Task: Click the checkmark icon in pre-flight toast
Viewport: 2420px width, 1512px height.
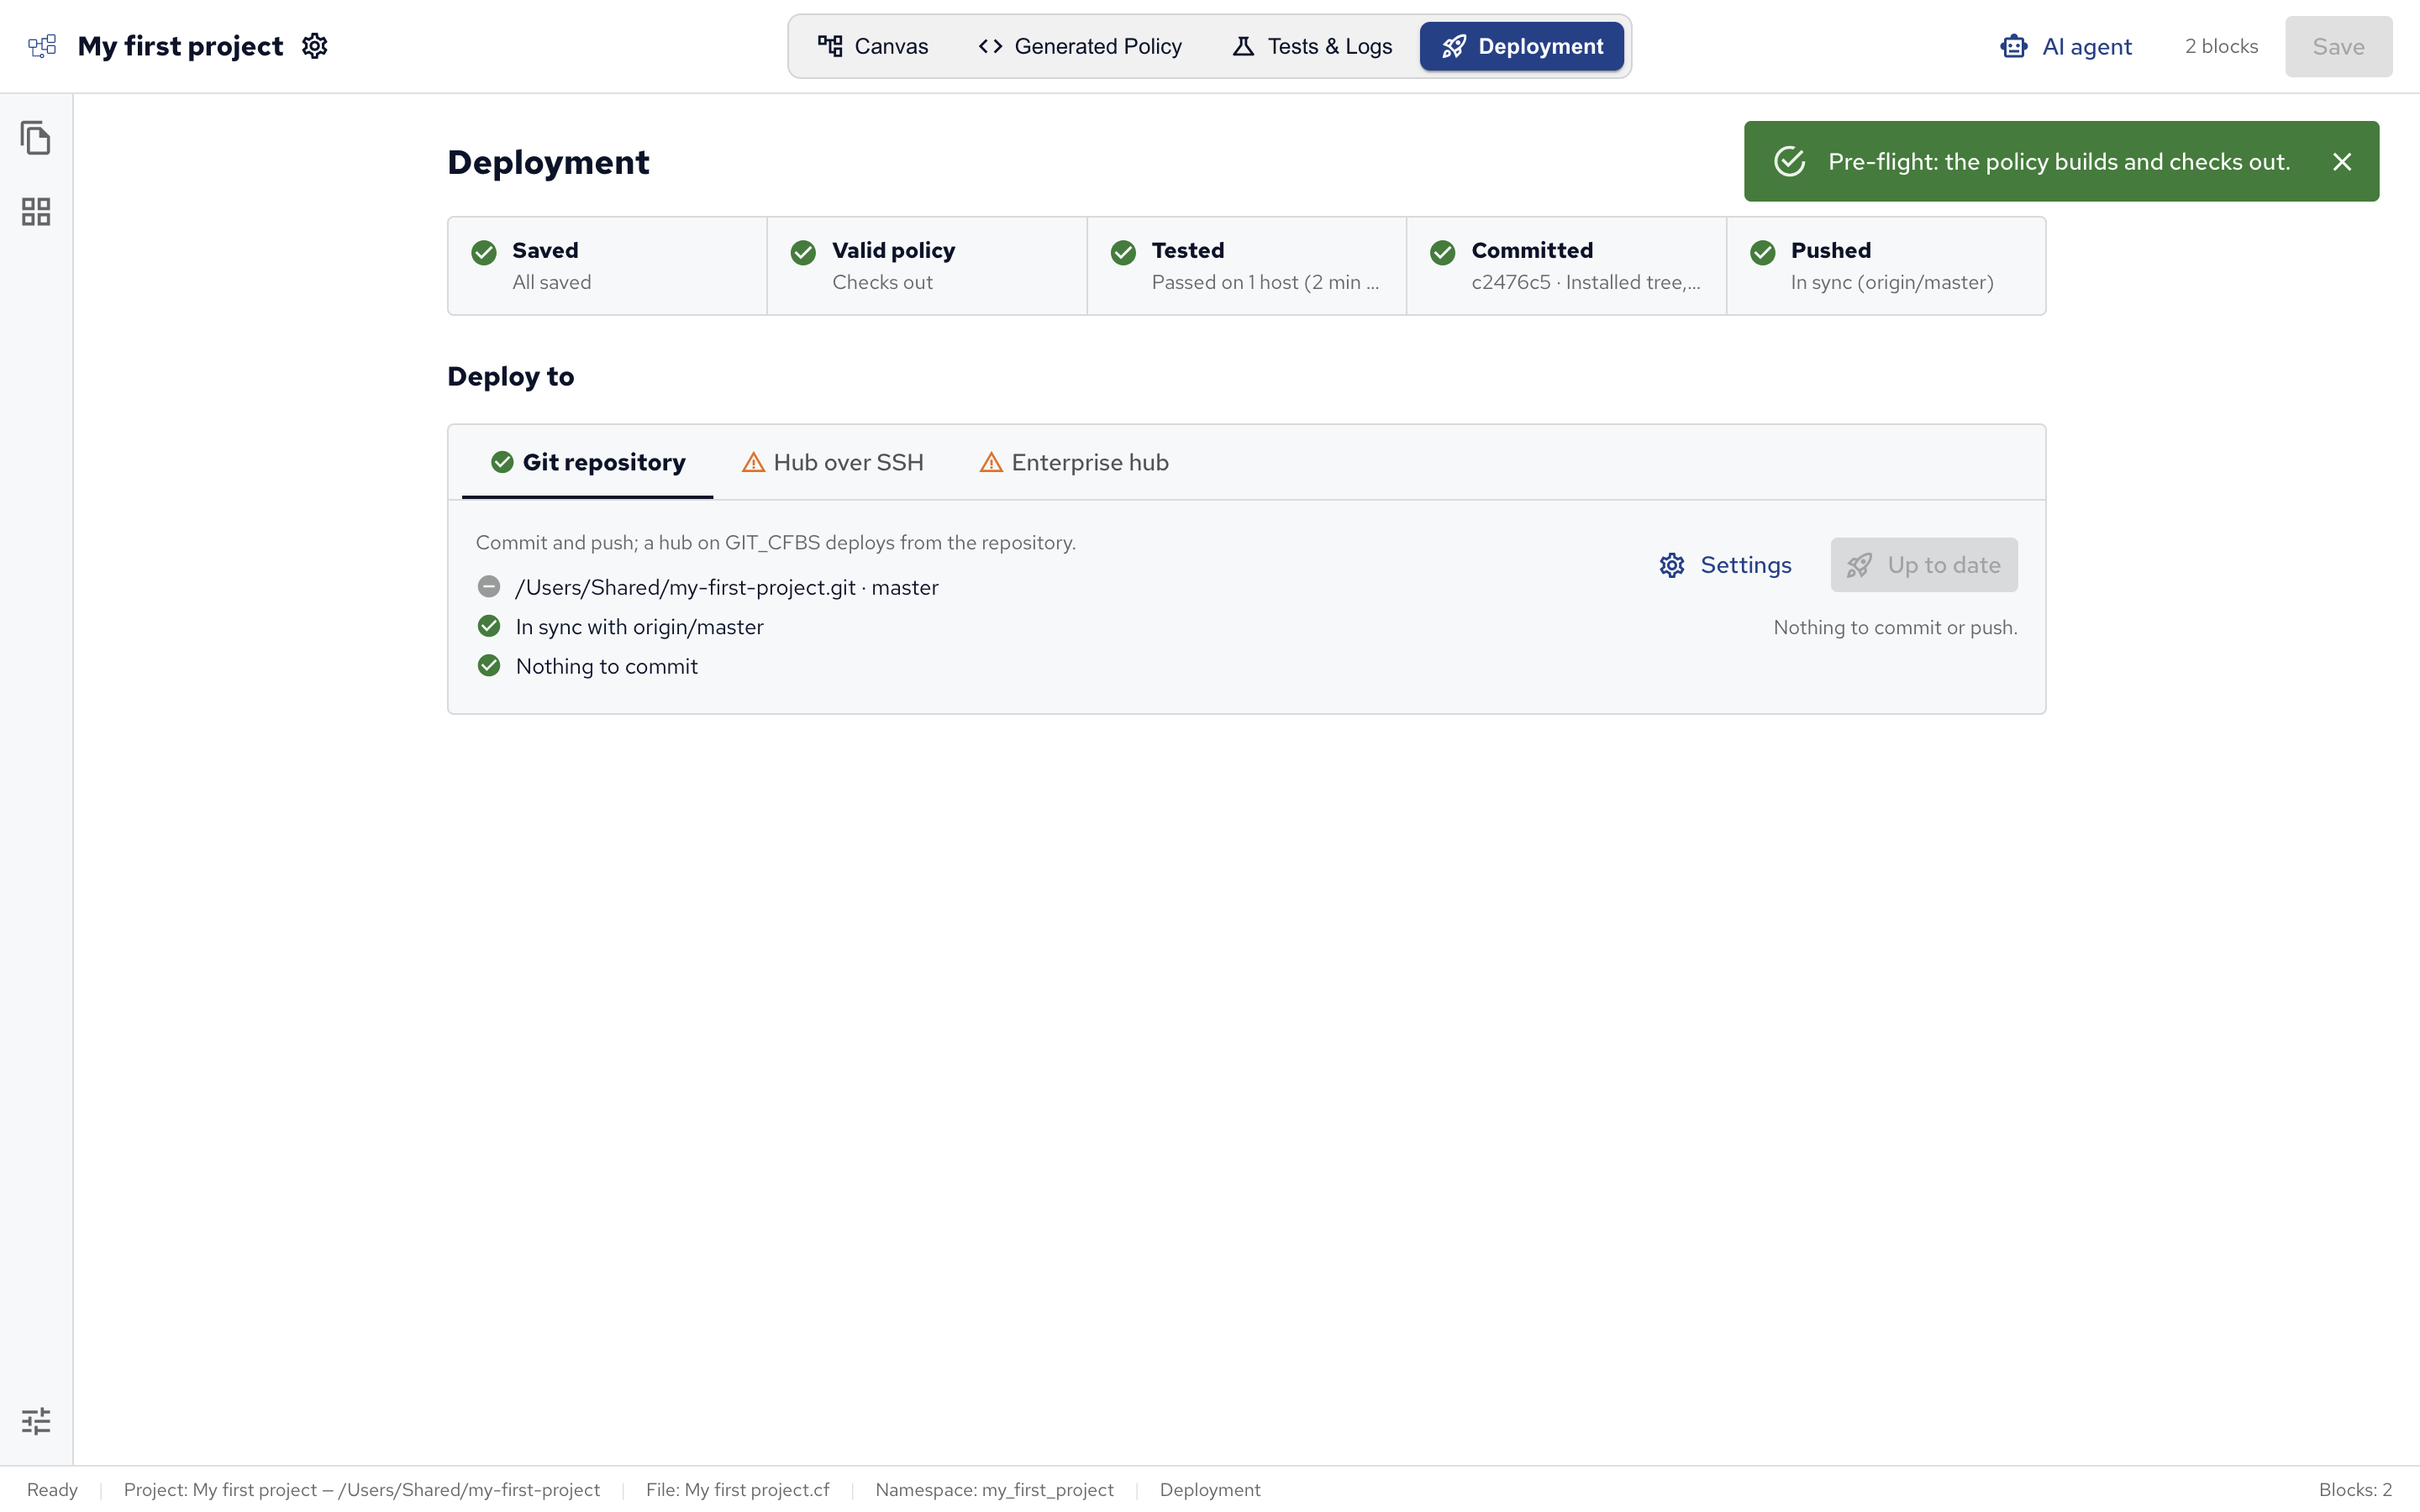Action: coord(1789,162)
